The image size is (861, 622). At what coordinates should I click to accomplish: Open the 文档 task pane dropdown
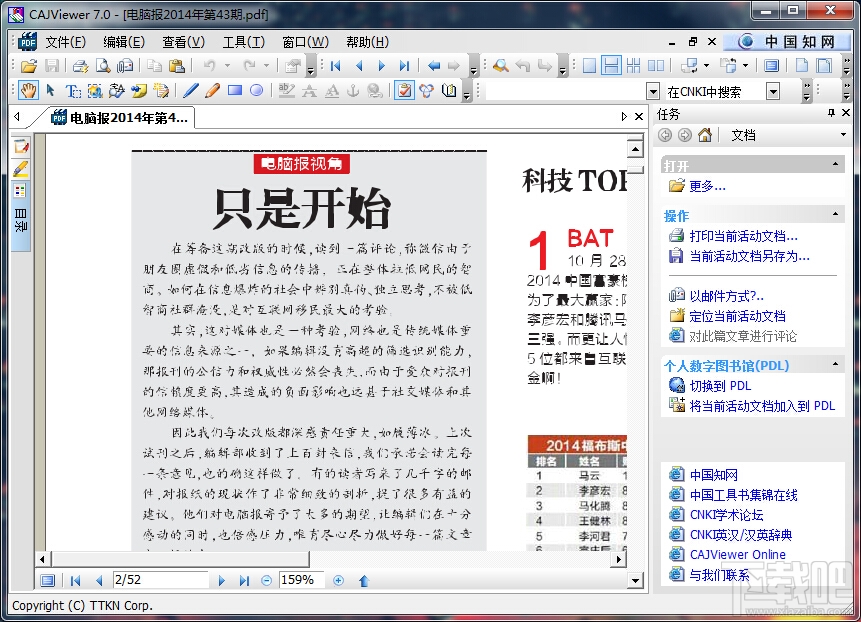coord(843,135)
